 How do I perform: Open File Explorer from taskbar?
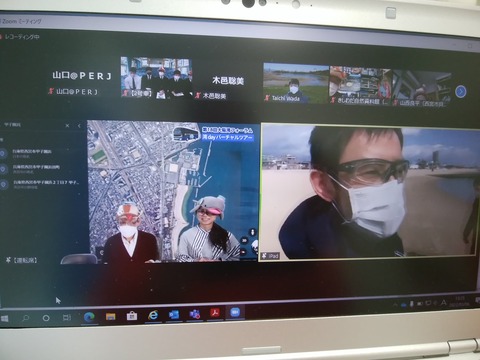point(111,316)
